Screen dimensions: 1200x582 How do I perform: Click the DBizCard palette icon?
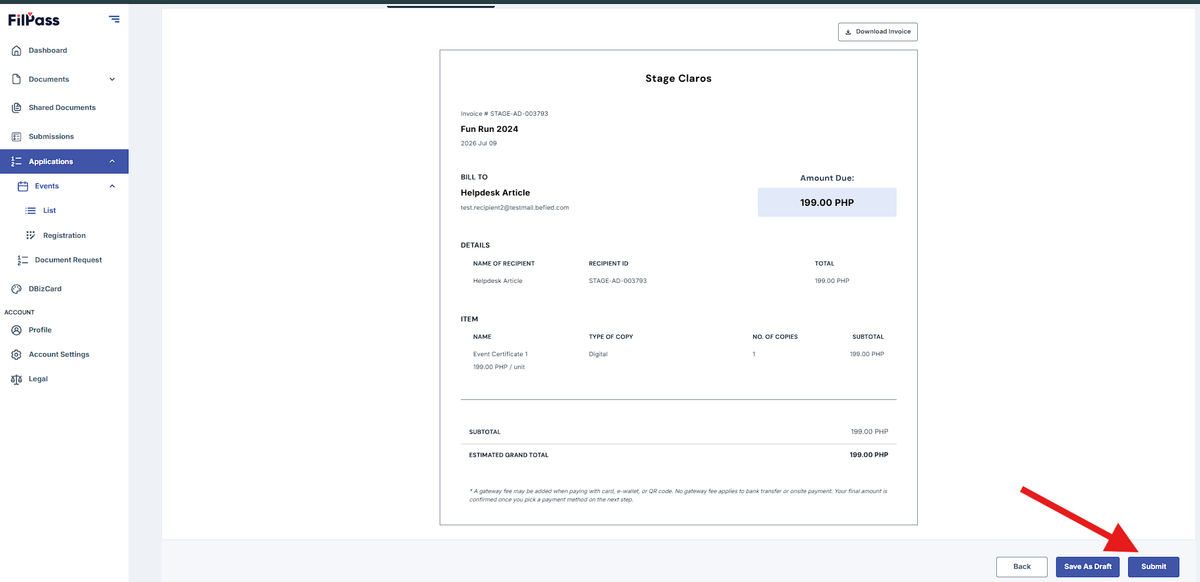tap(16, 289)
